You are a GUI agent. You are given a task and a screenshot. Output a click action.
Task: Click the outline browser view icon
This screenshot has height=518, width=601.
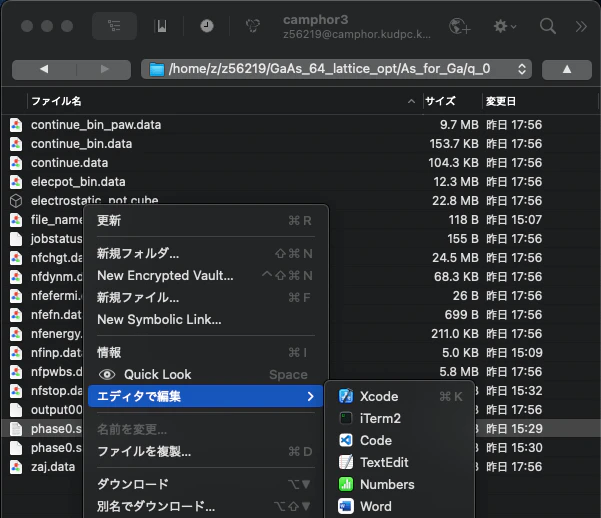click(x=114, y=26)
